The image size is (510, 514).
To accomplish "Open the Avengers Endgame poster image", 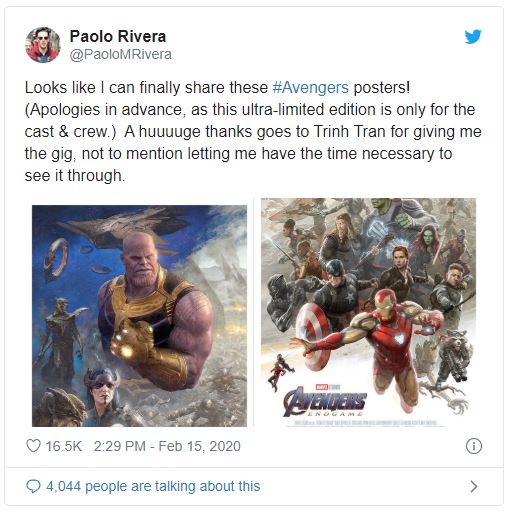I will click(368, 312).
